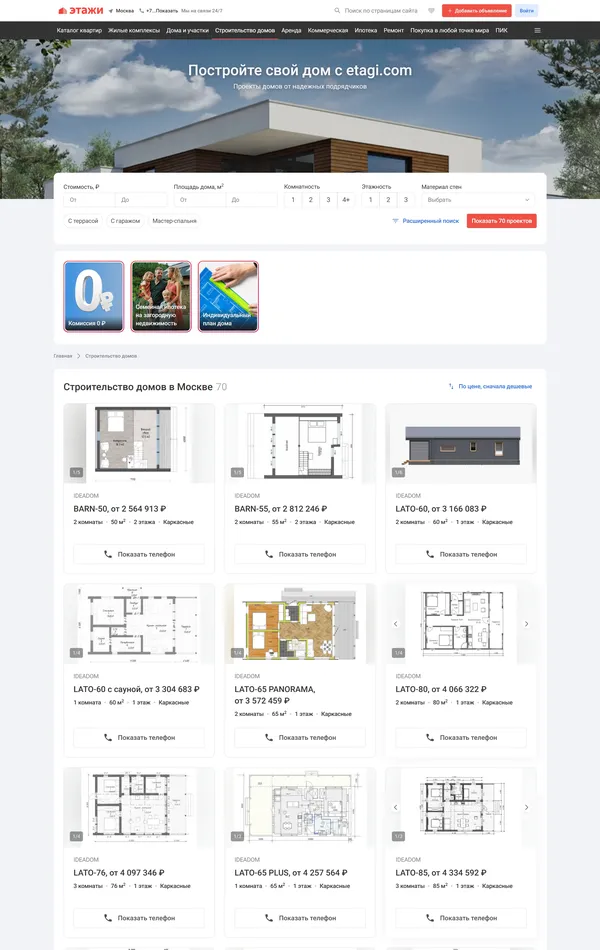Enable the 'Мастер-спальня' filter chip
Viewport: 600px width, 950px height.
click(x=175, y=221)
